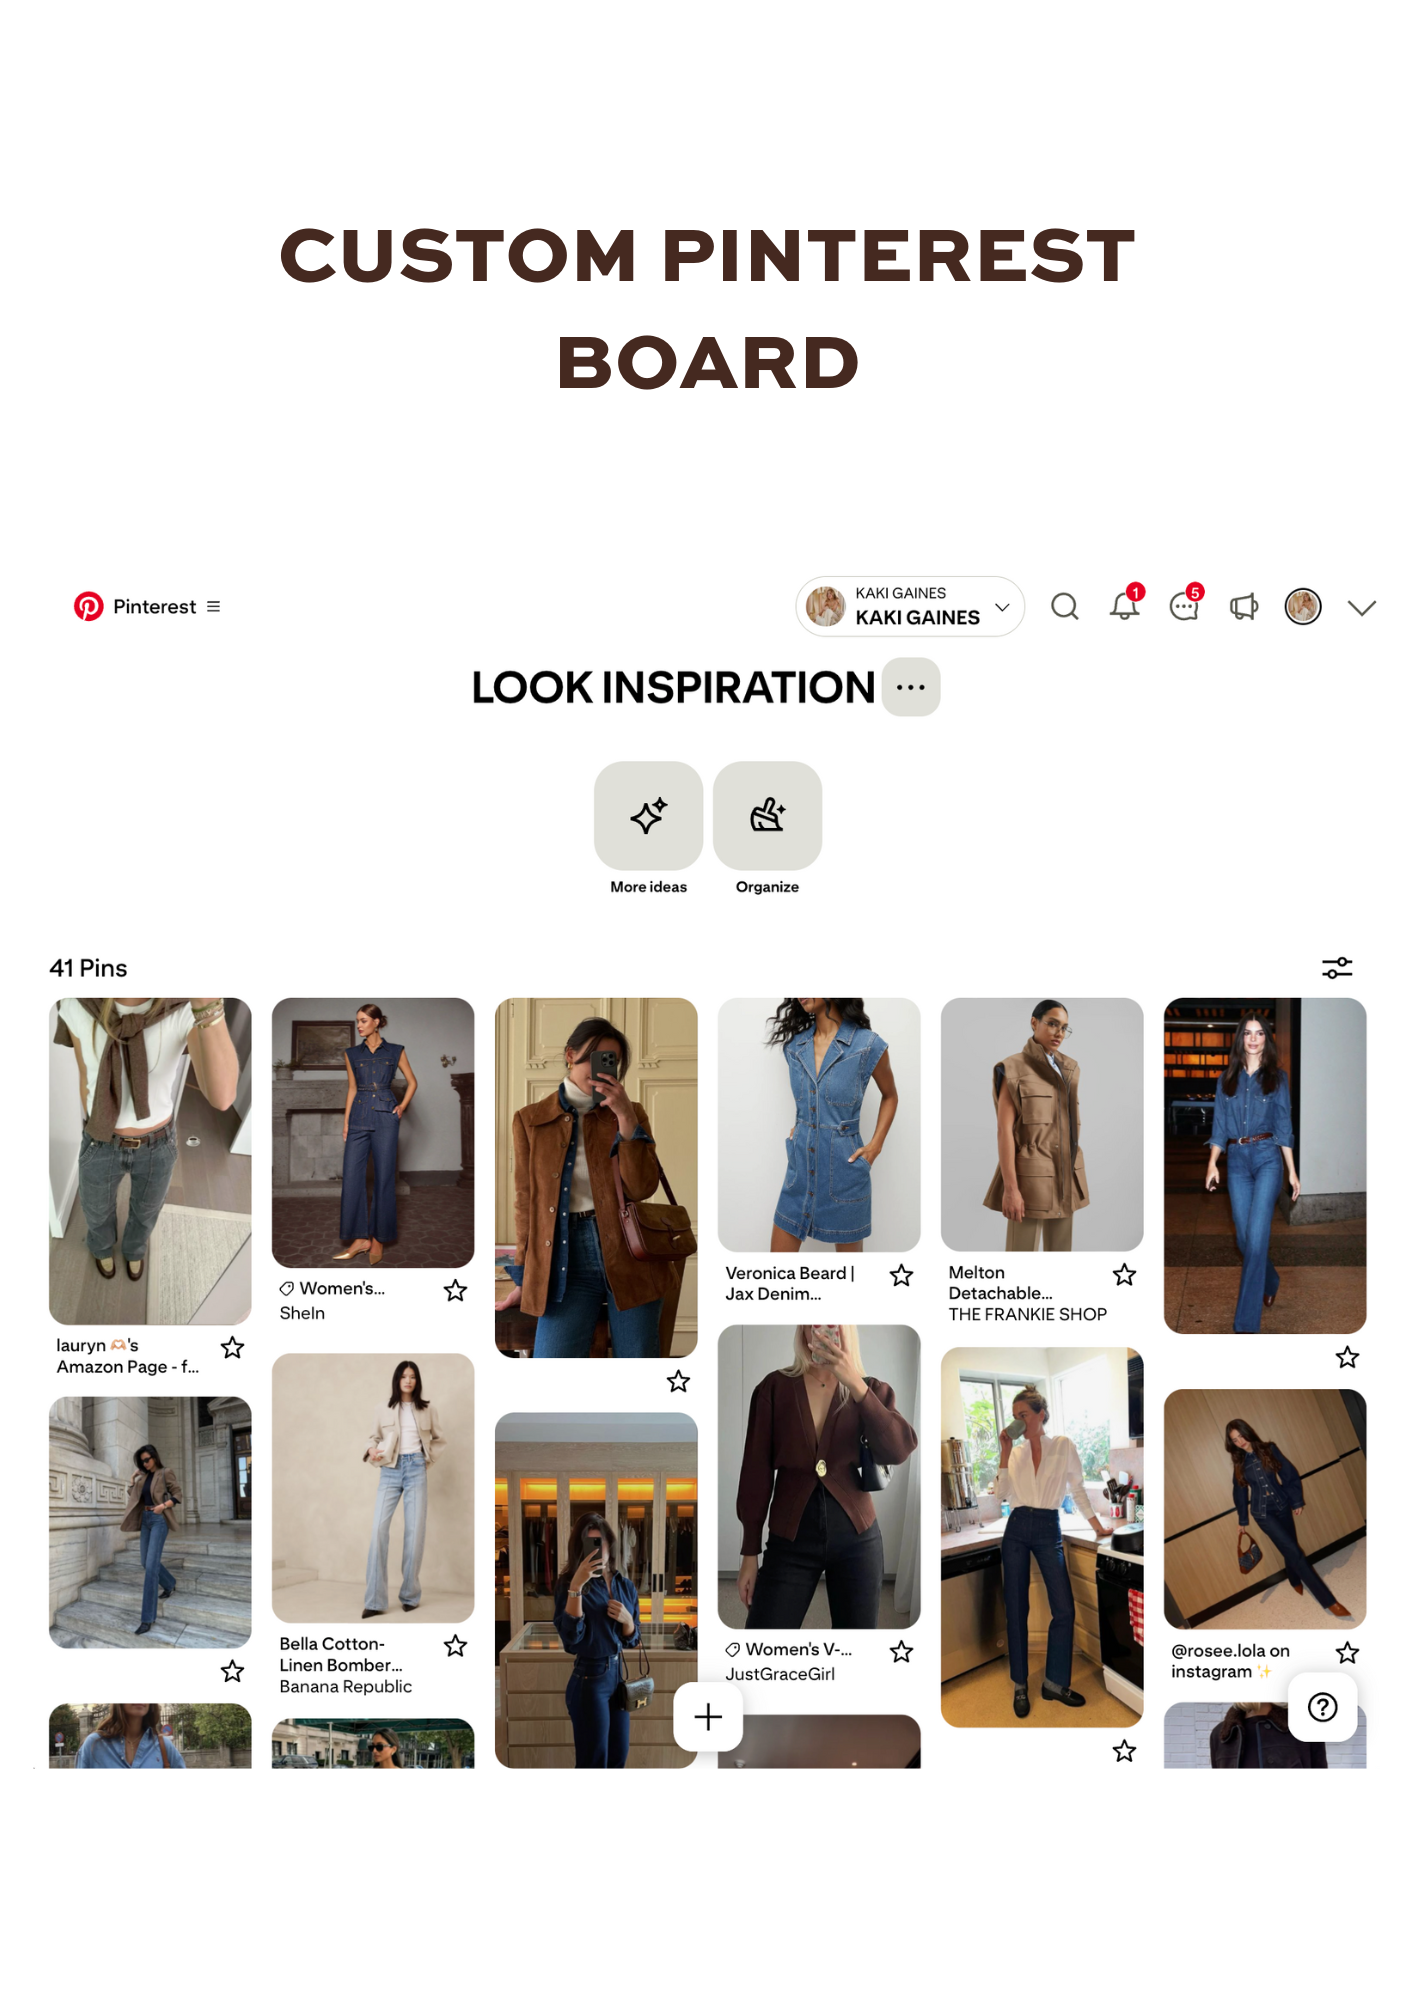Open the brown suede jacket pin thumbnail
Screen dimensions: 1414x2000
click(x=596, y=1177)
